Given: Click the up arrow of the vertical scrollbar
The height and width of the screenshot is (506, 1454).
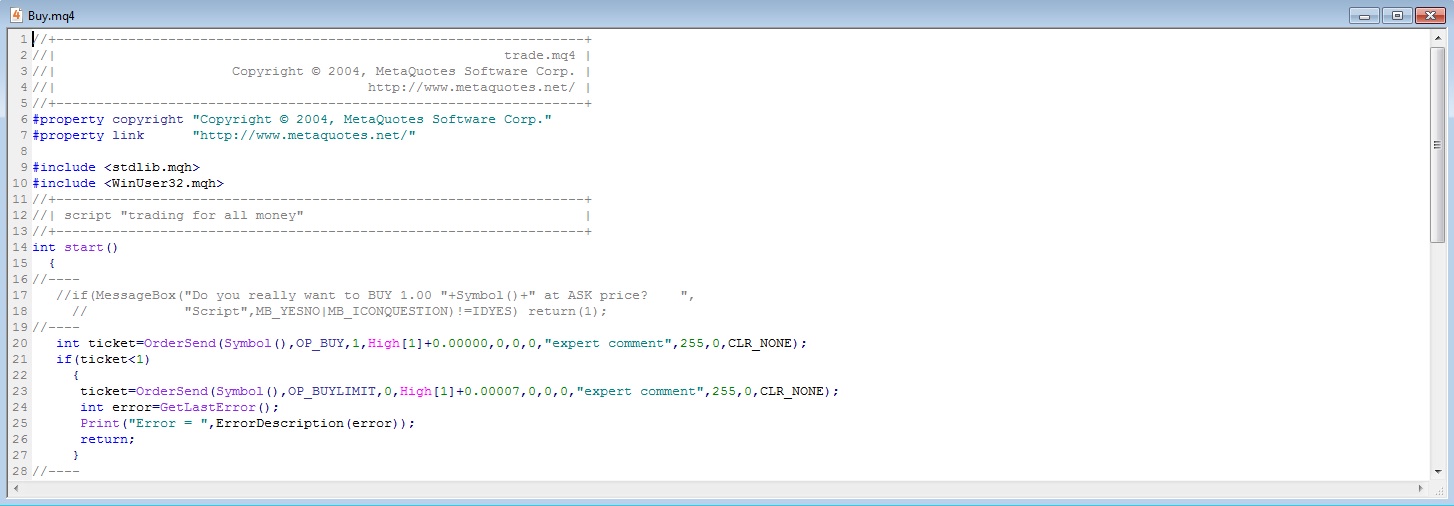Looking at the screenshot, I should coord(1438,38).
